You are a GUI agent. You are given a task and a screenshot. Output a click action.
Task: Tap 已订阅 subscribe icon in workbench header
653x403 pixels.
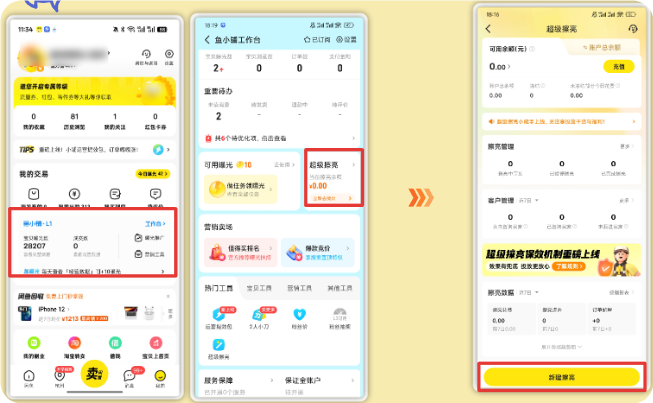point(307,40)
